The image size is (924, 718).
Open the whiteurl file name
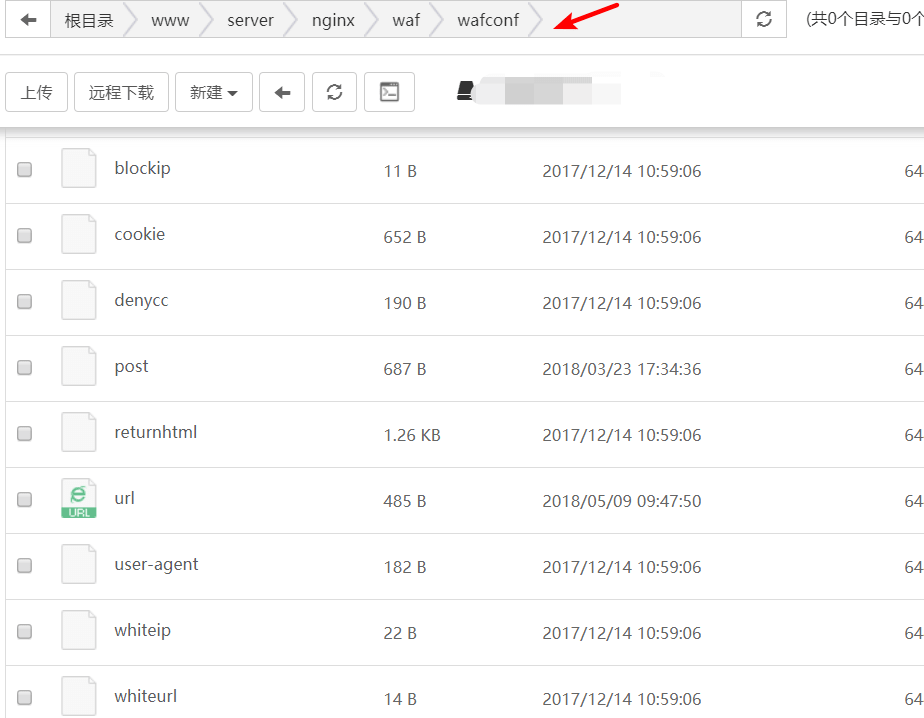146,696
